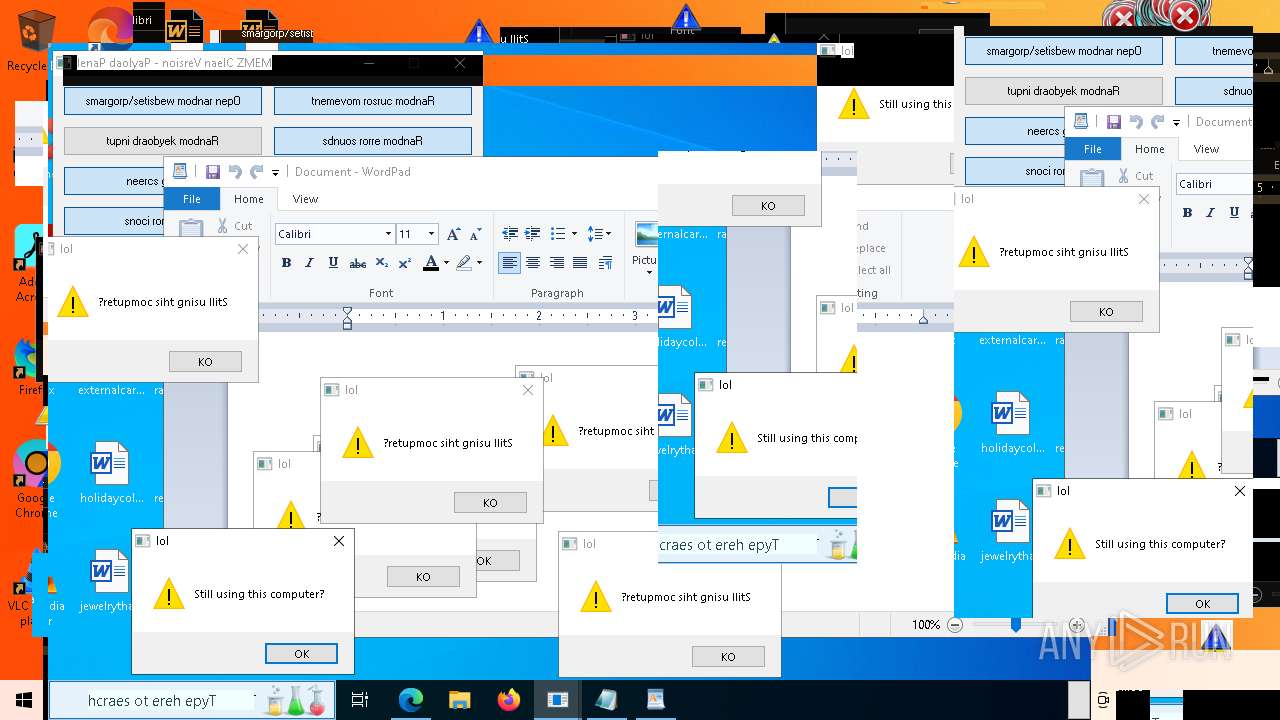1280x720 pixels.
Task: Adjust the WordPad zoom slider handle
Action: tap(1016, 625)
